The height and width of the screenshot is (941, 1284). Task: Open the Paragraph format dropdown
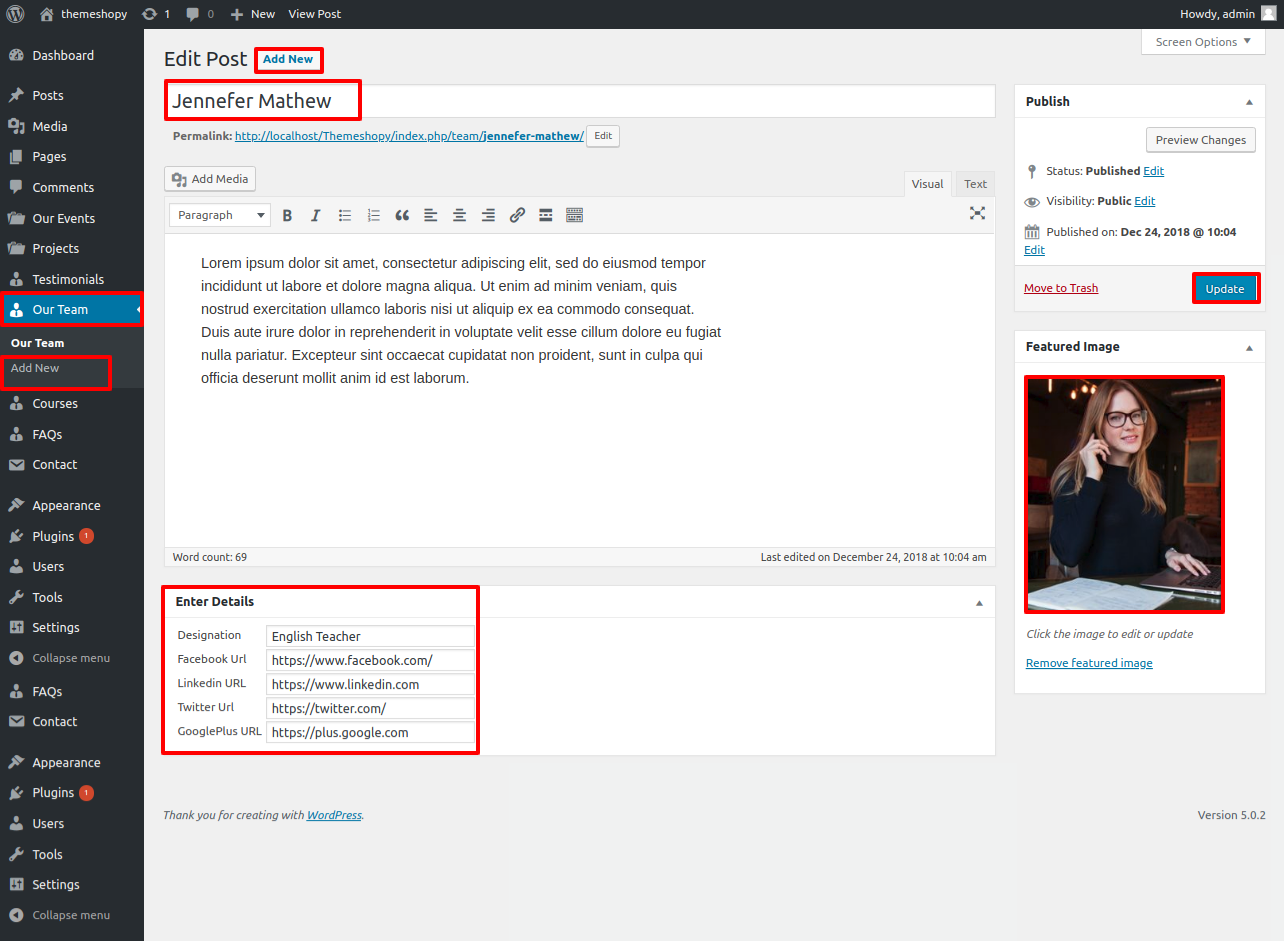[x=219, y=215]
